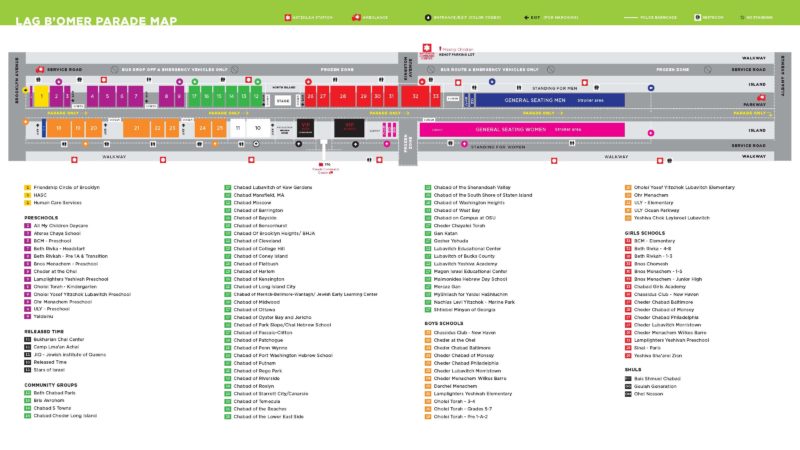Click 'Friendship Circle of Brooklyn' entry
800x450 pixels.
pos(66,187)
